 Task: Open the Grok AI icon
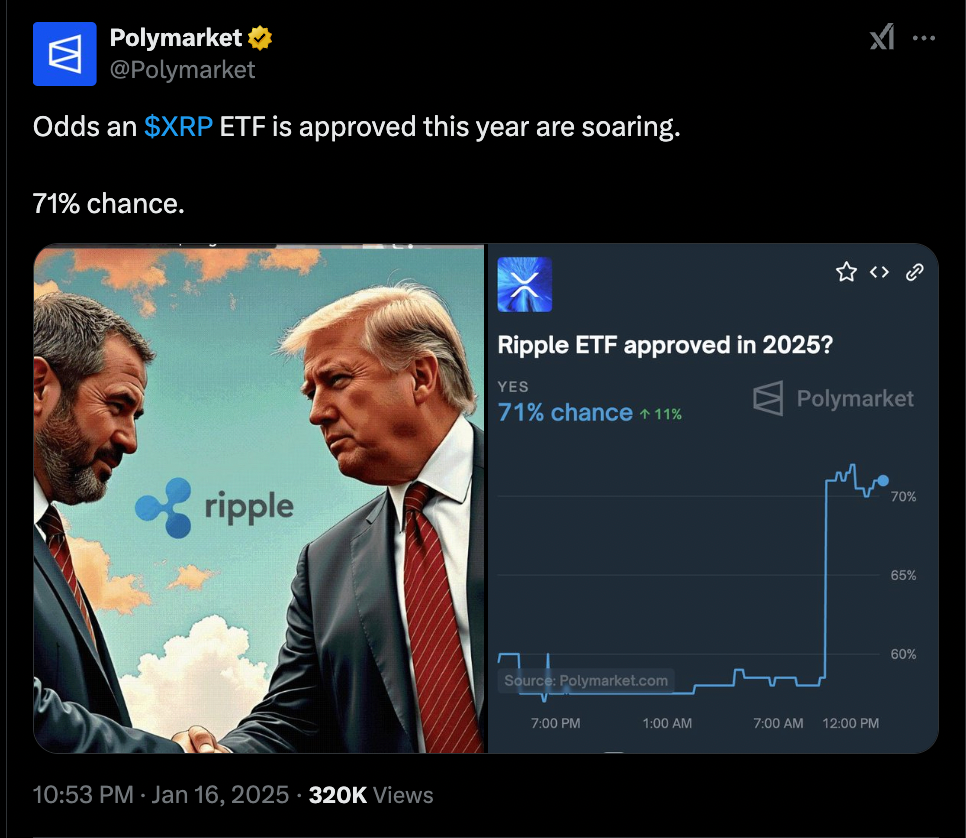click(881, 38)
